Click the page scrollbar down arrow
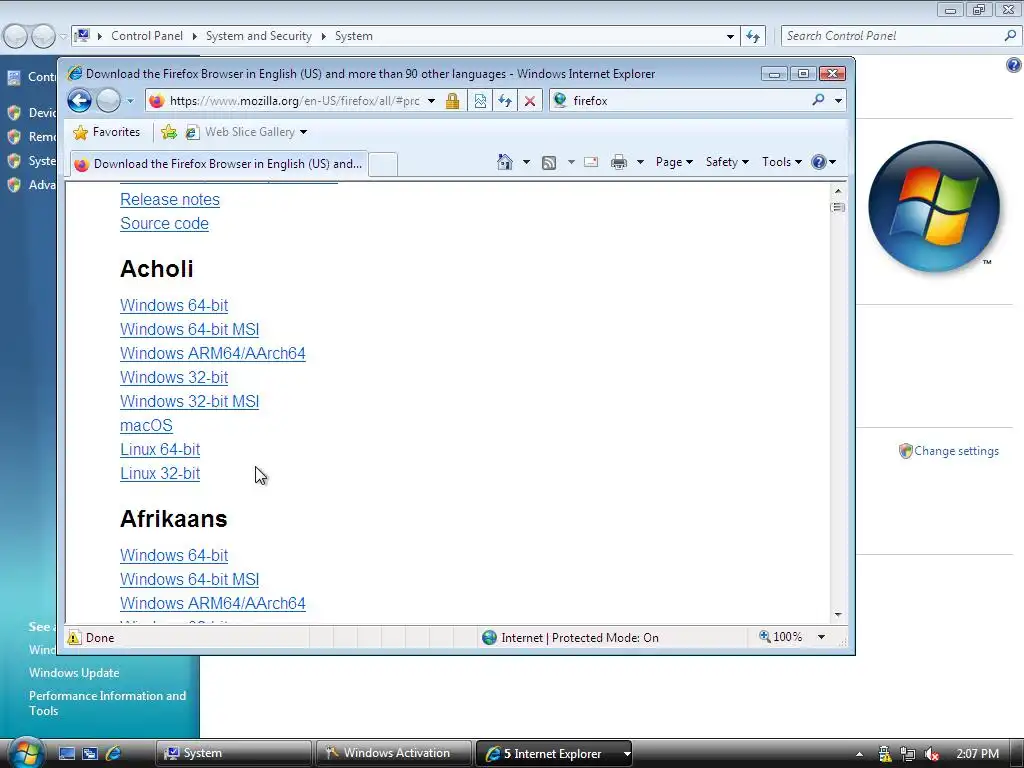Image resolution: width=1024 pixels, height=768 pixels. tap(838, 615)
